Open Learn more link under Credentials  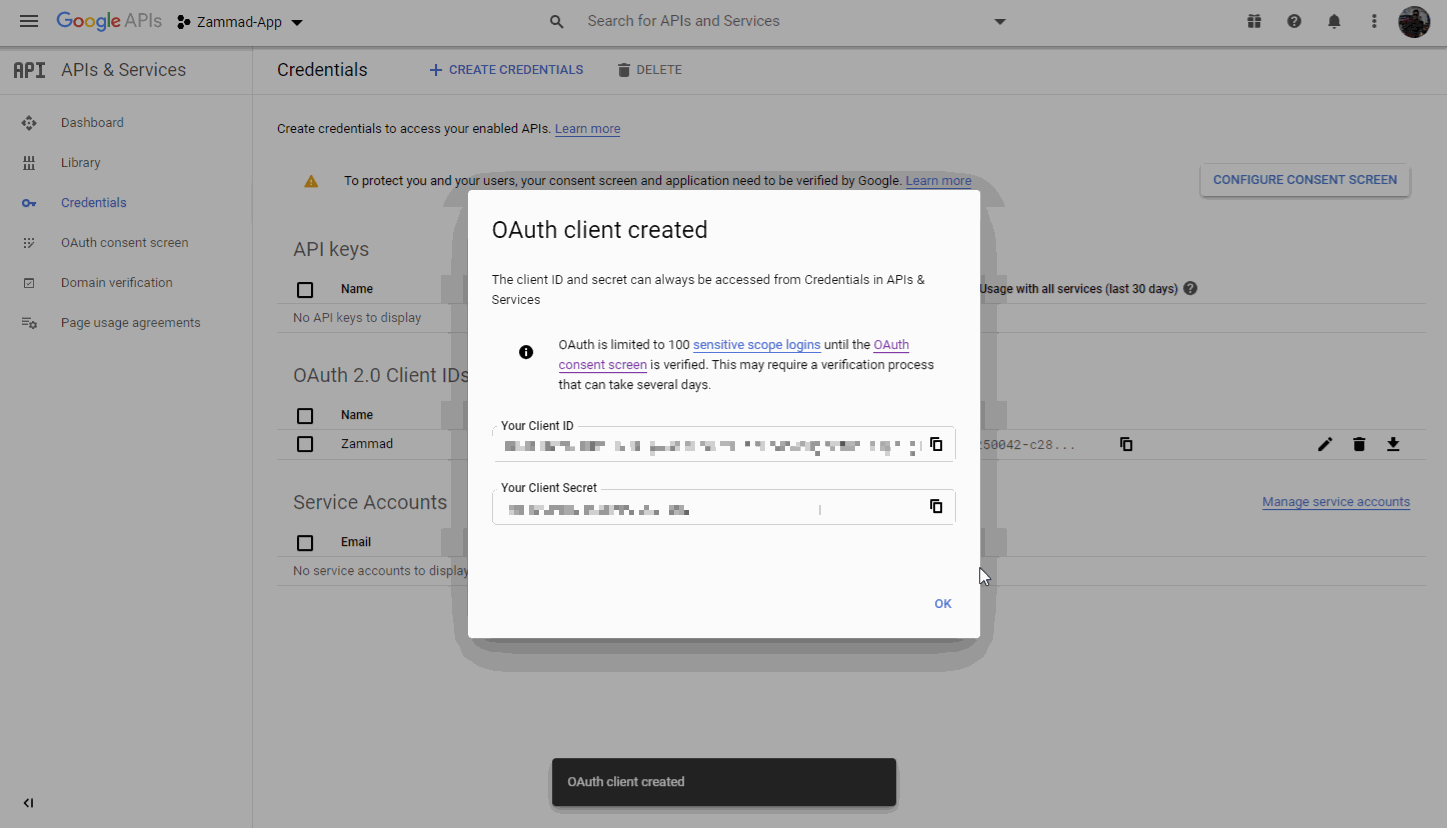coord(587,129)
